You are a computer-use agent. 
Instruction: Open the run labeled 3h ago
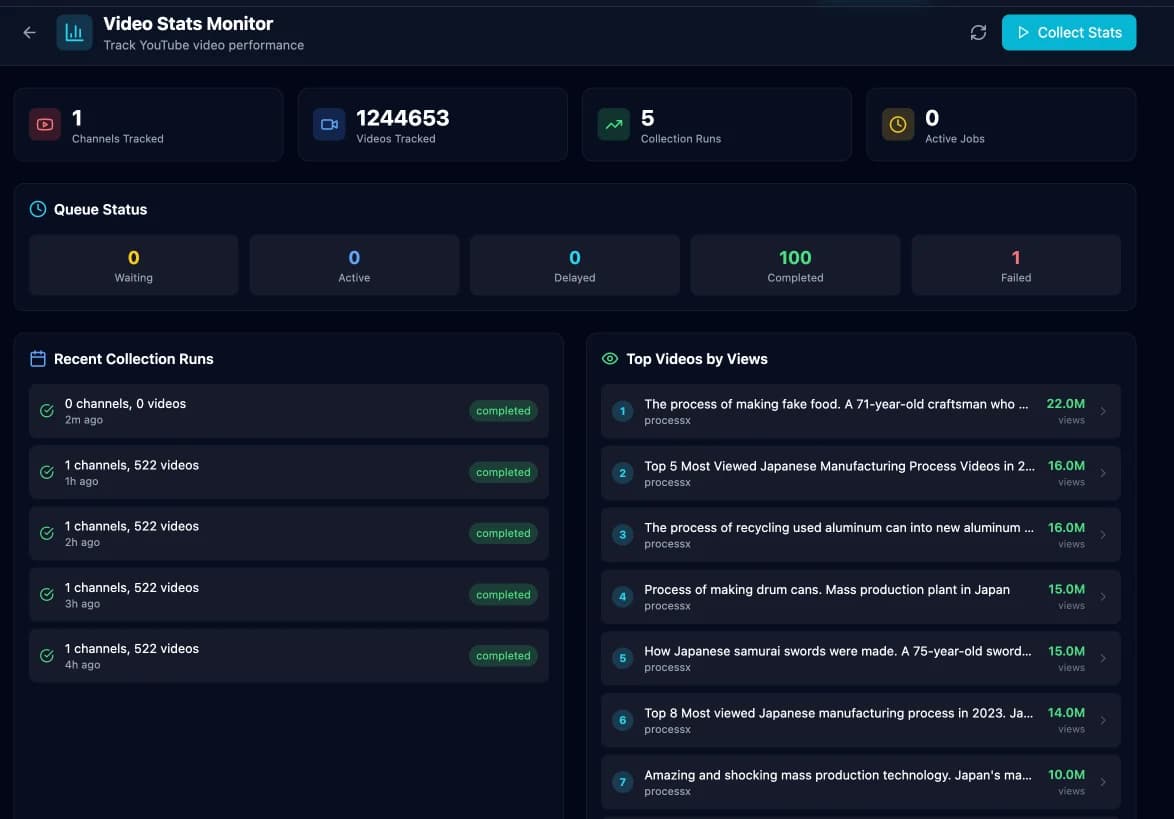click(289, 594)
